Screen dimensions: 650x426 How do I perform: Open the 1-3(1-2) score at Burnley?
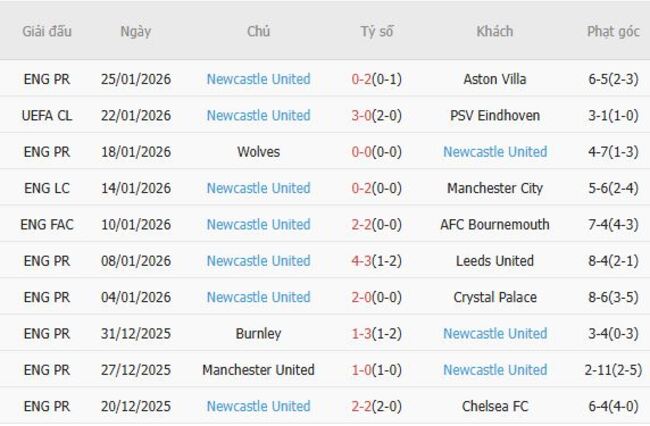click(377, 333)
